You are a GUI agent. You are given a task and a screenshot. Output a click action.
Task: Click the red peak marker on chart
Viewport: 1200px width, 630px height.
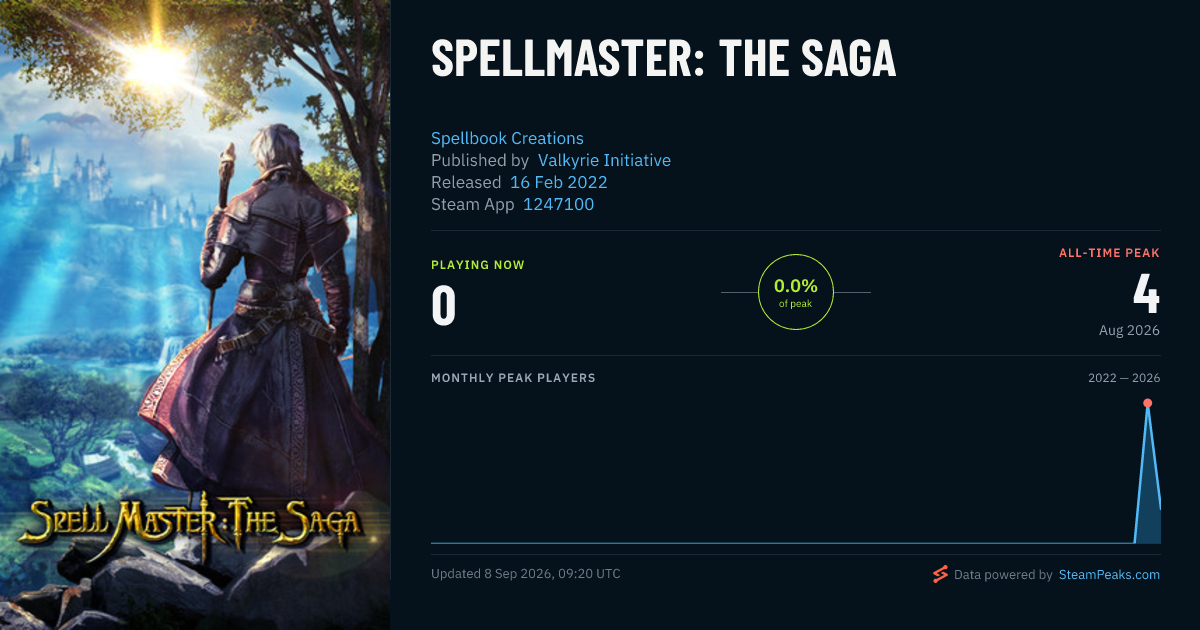click(1147, 403)
